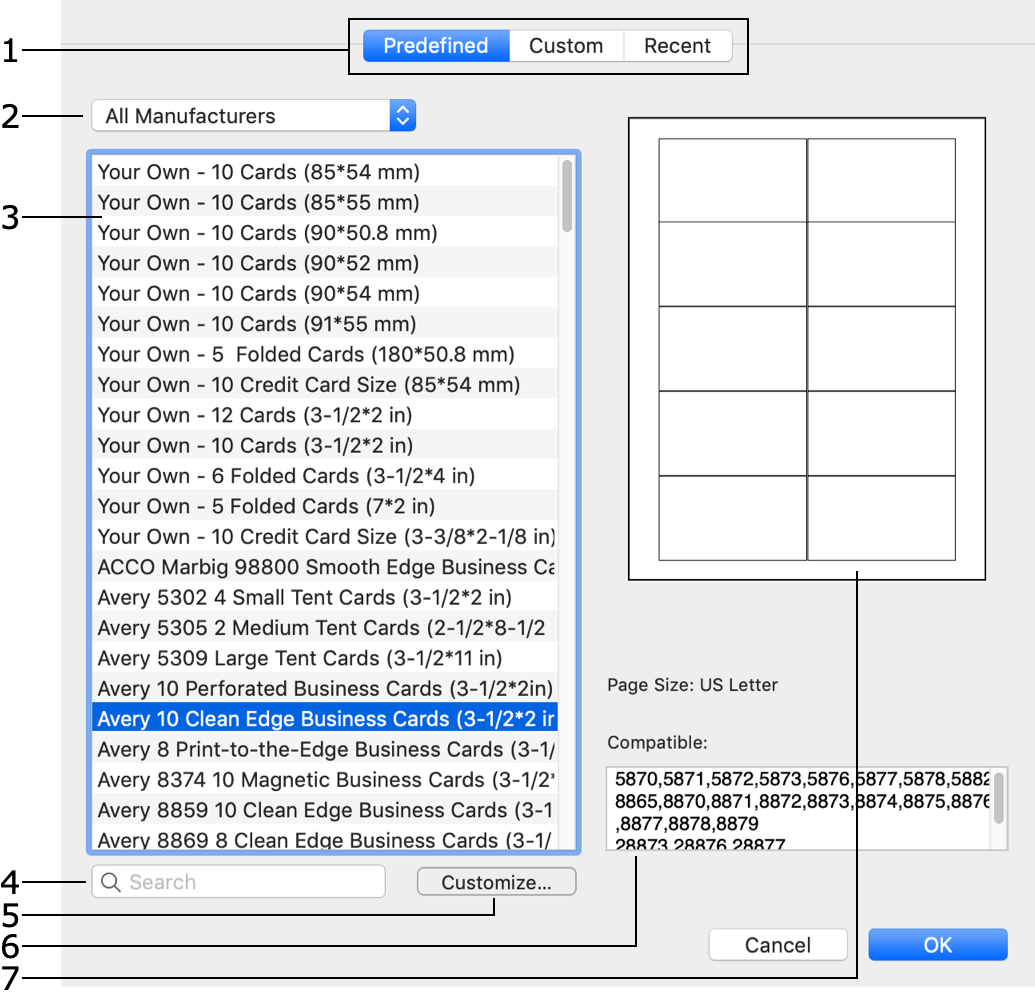Select Your Own - 5 Folded Cards (180*50.8 mm)
This screenshot has height=997, width=1035.
click(325, 354)
